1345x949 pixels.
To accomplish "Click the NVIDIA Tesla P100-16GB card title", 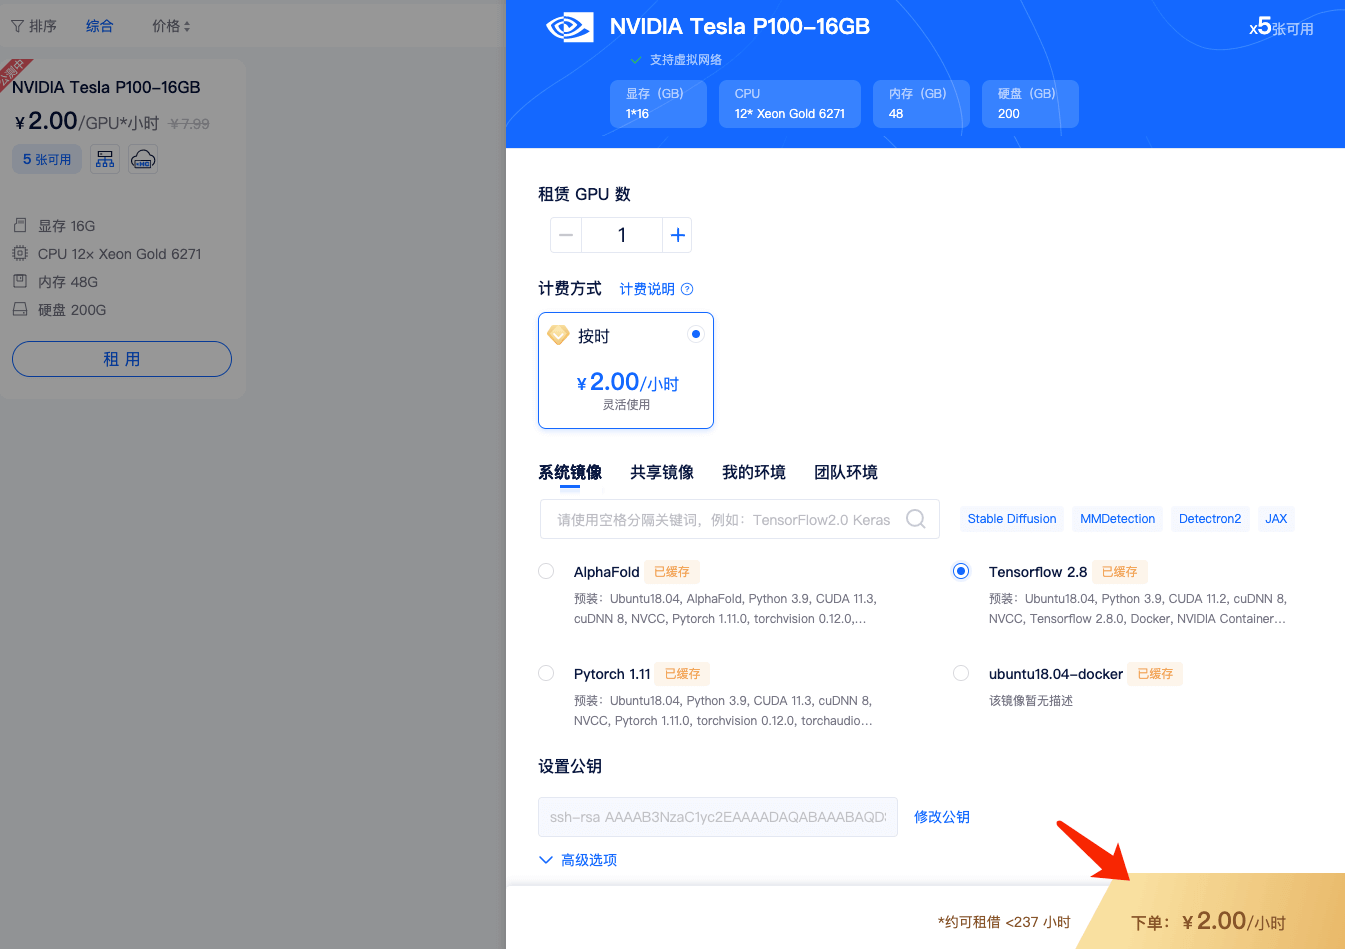I will pyautogui.click(x=106, y=87).
